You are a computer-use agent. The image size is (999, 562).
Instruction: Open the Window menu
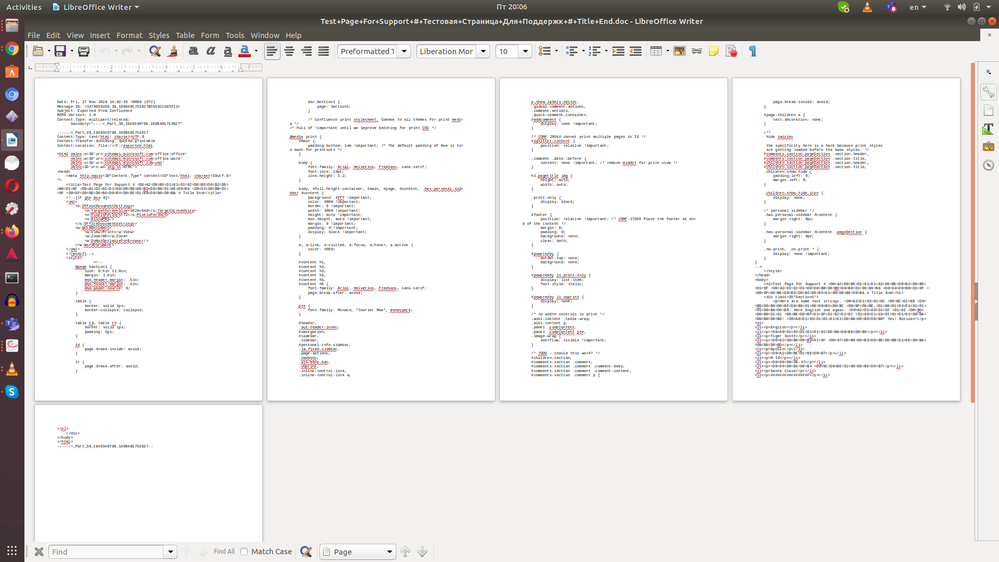pyautogui.click(x=264, y=35)
